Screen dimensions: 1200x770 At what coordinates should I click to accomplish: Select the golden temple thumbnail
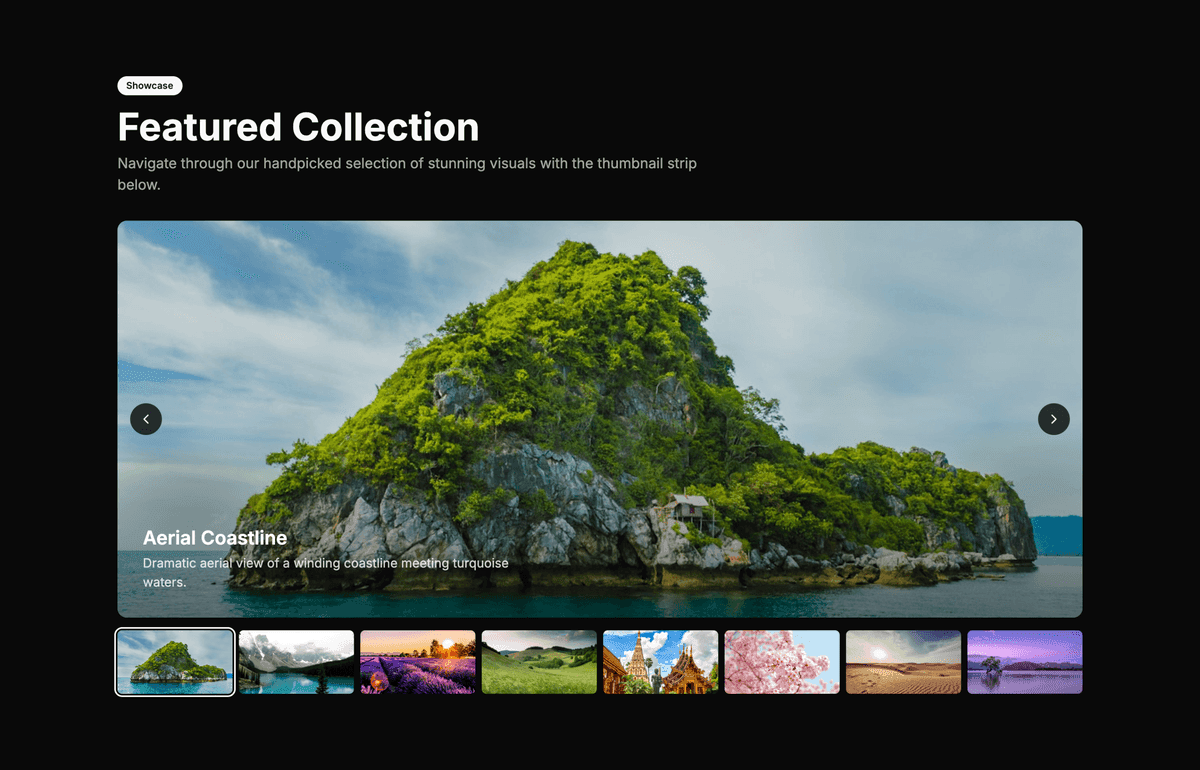point(660,661)
